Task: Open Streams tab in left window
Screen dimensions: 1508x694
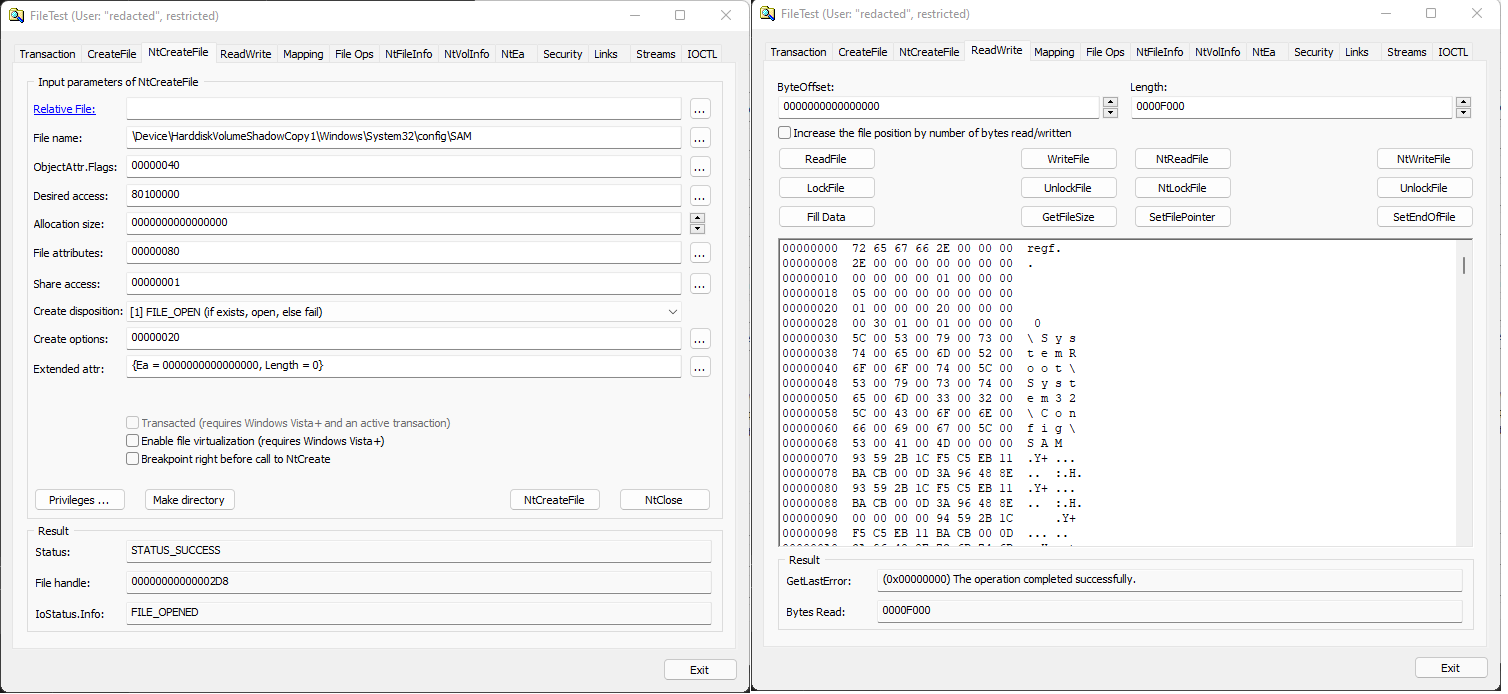Action: (x=656, y=54)
